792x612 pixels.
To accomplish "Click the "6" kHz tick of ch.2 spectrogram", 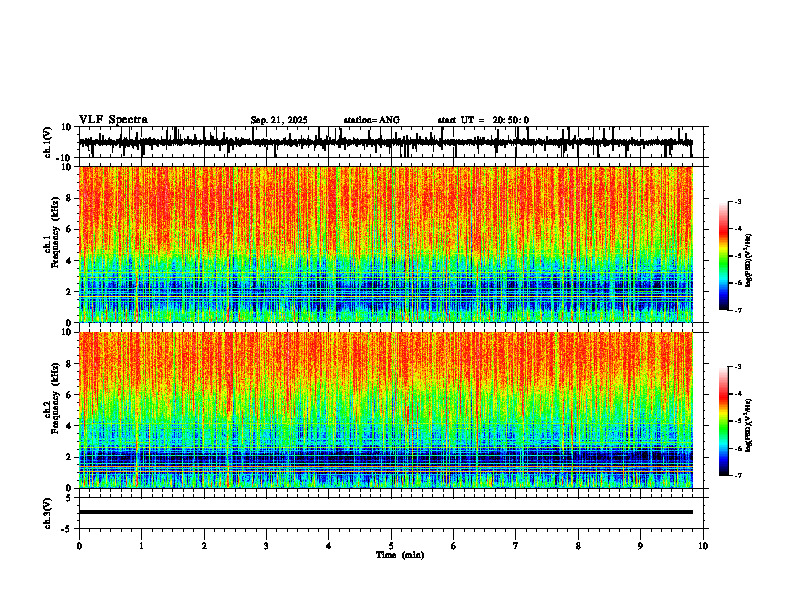I will tap(70, 394).
